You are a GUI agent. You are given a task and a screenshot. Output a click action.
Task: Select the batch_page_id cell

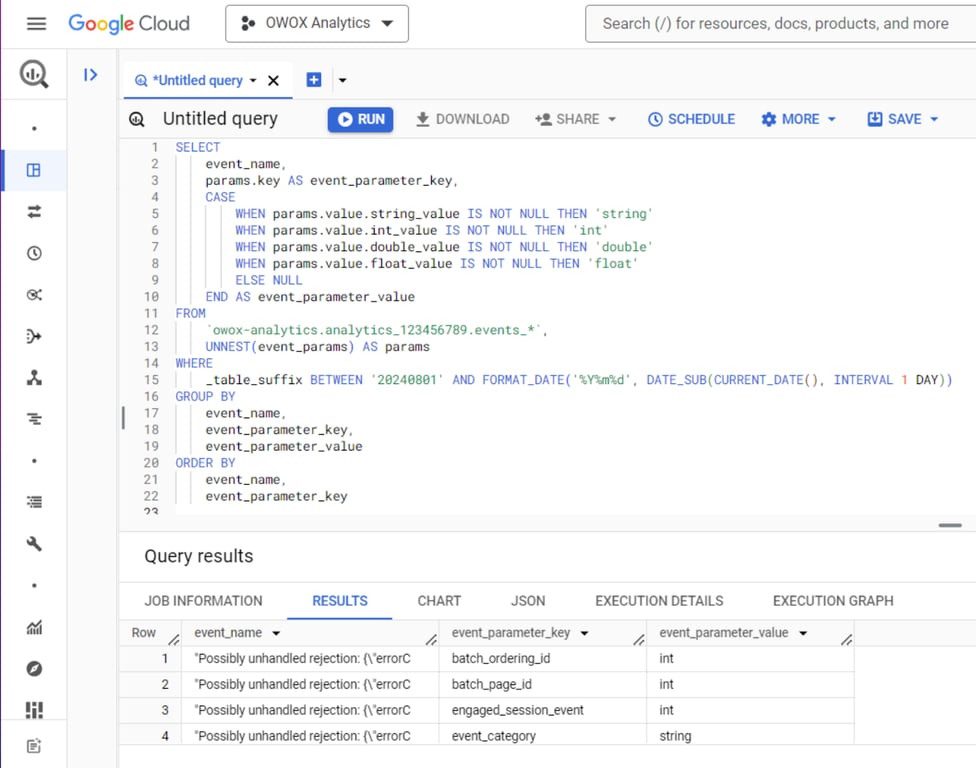(x=542, y=684)
